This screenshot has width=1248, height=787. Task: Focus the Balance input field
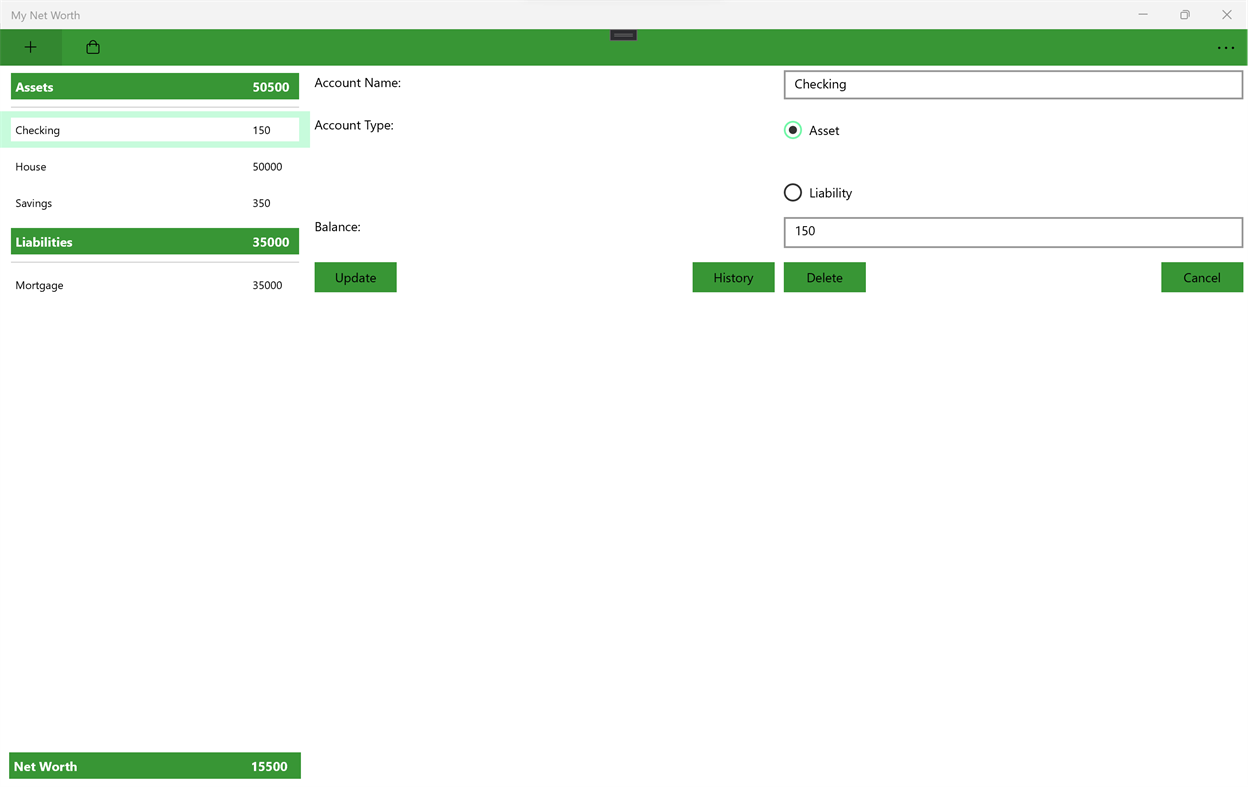[1013, 231]
